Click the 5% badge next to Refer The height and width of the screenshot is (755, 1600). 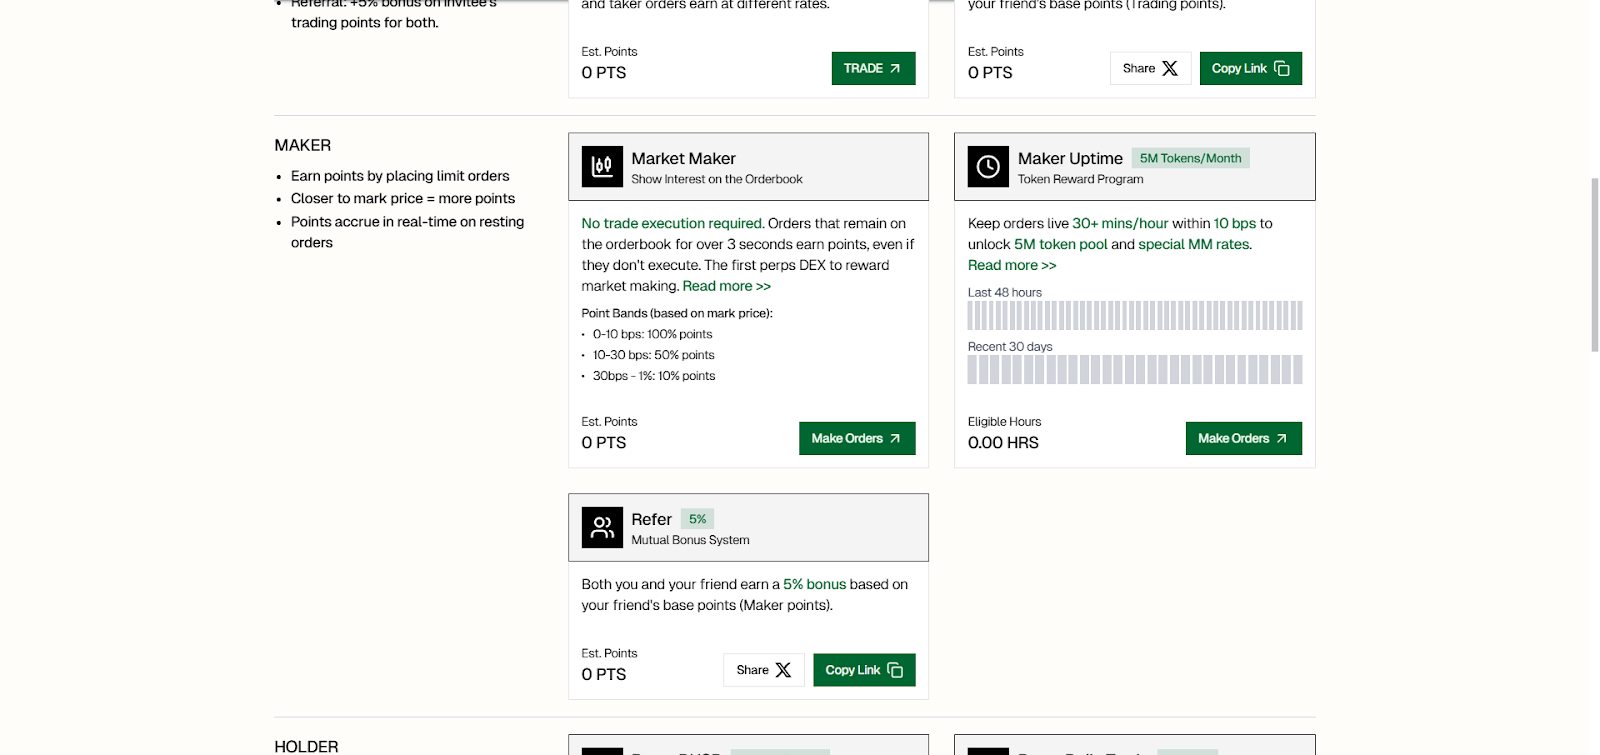tap(697, 519)
